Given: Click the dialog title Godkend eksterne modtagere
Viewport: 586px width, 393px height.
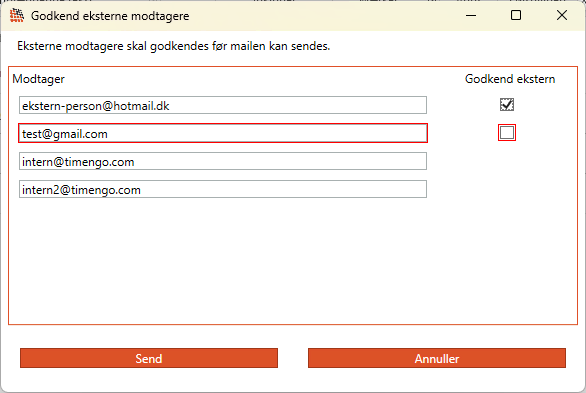Looking at the screenshot, I should point(110,16).
